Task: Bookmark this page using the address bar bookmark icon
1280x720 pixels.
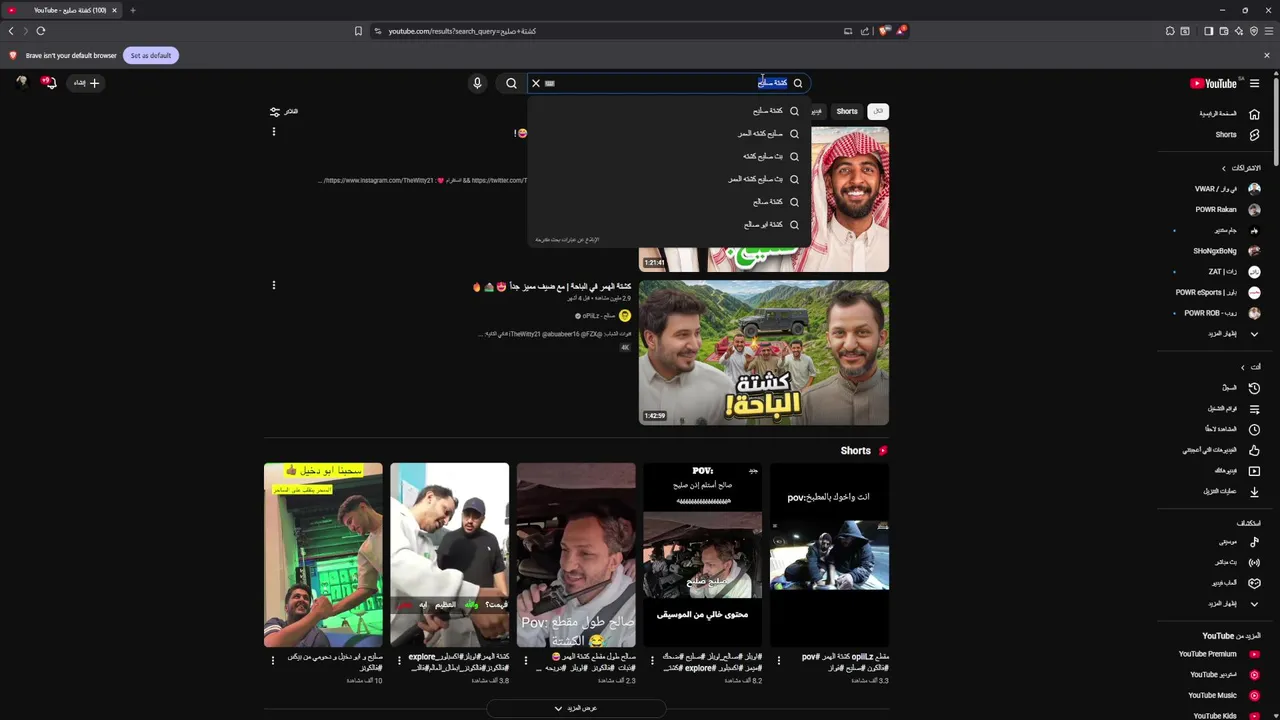Action: click(358, 31)
